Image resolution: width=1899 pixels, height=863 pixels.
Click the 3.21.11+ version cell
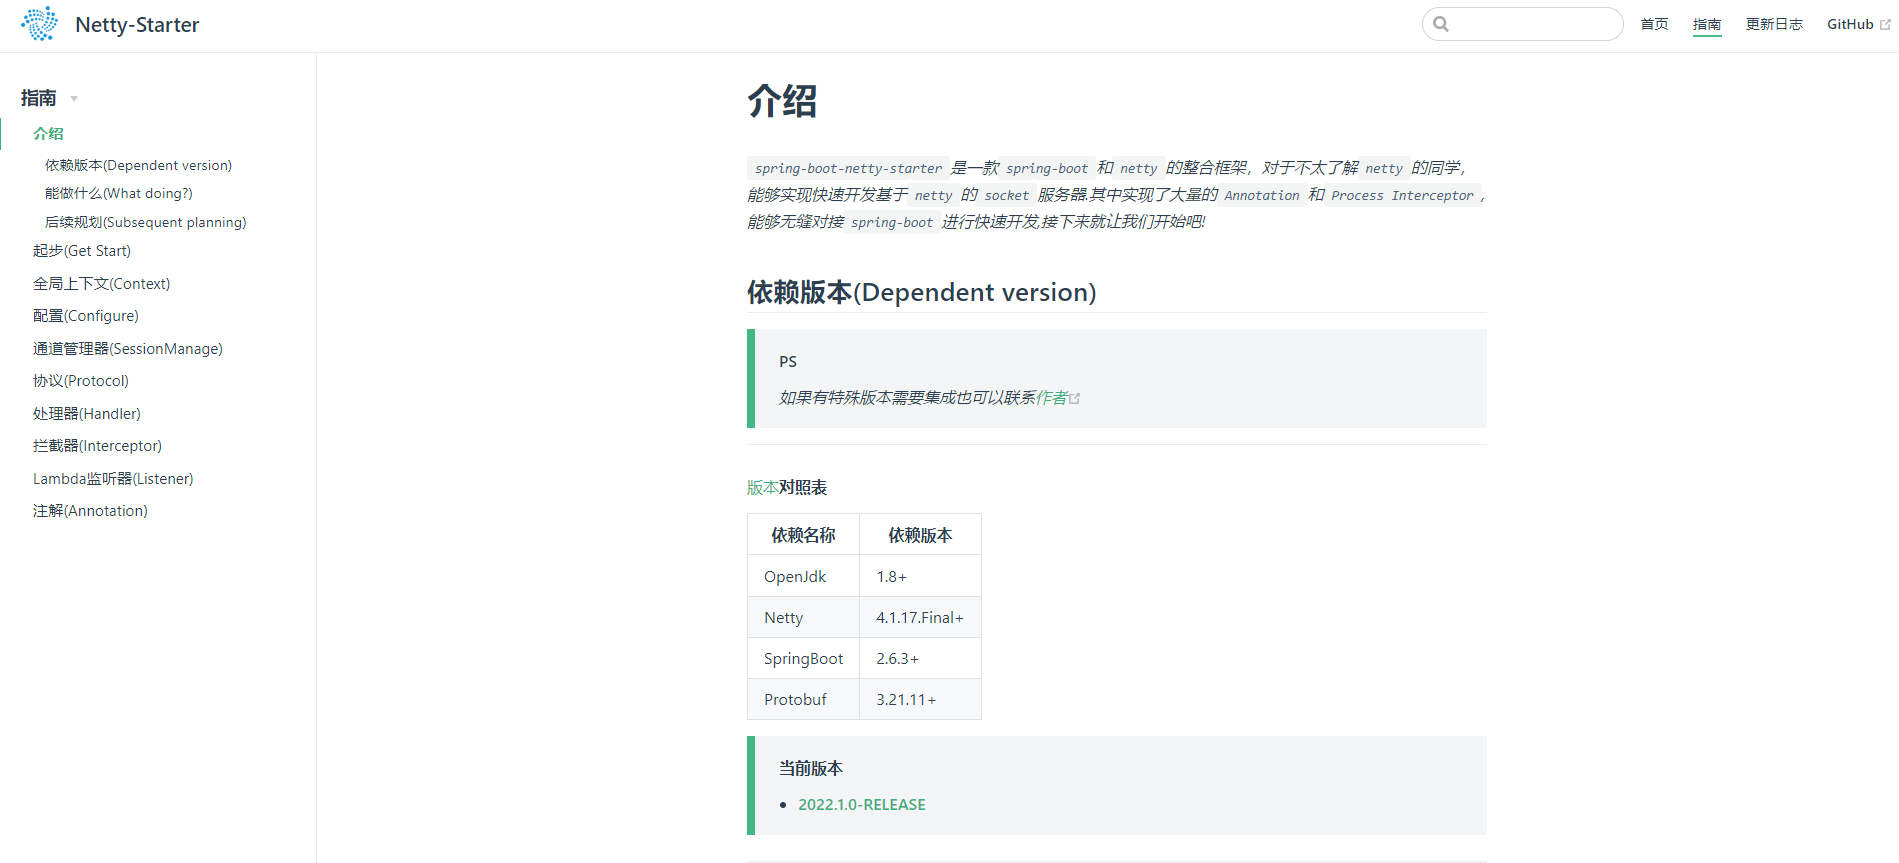pos(920,700)
